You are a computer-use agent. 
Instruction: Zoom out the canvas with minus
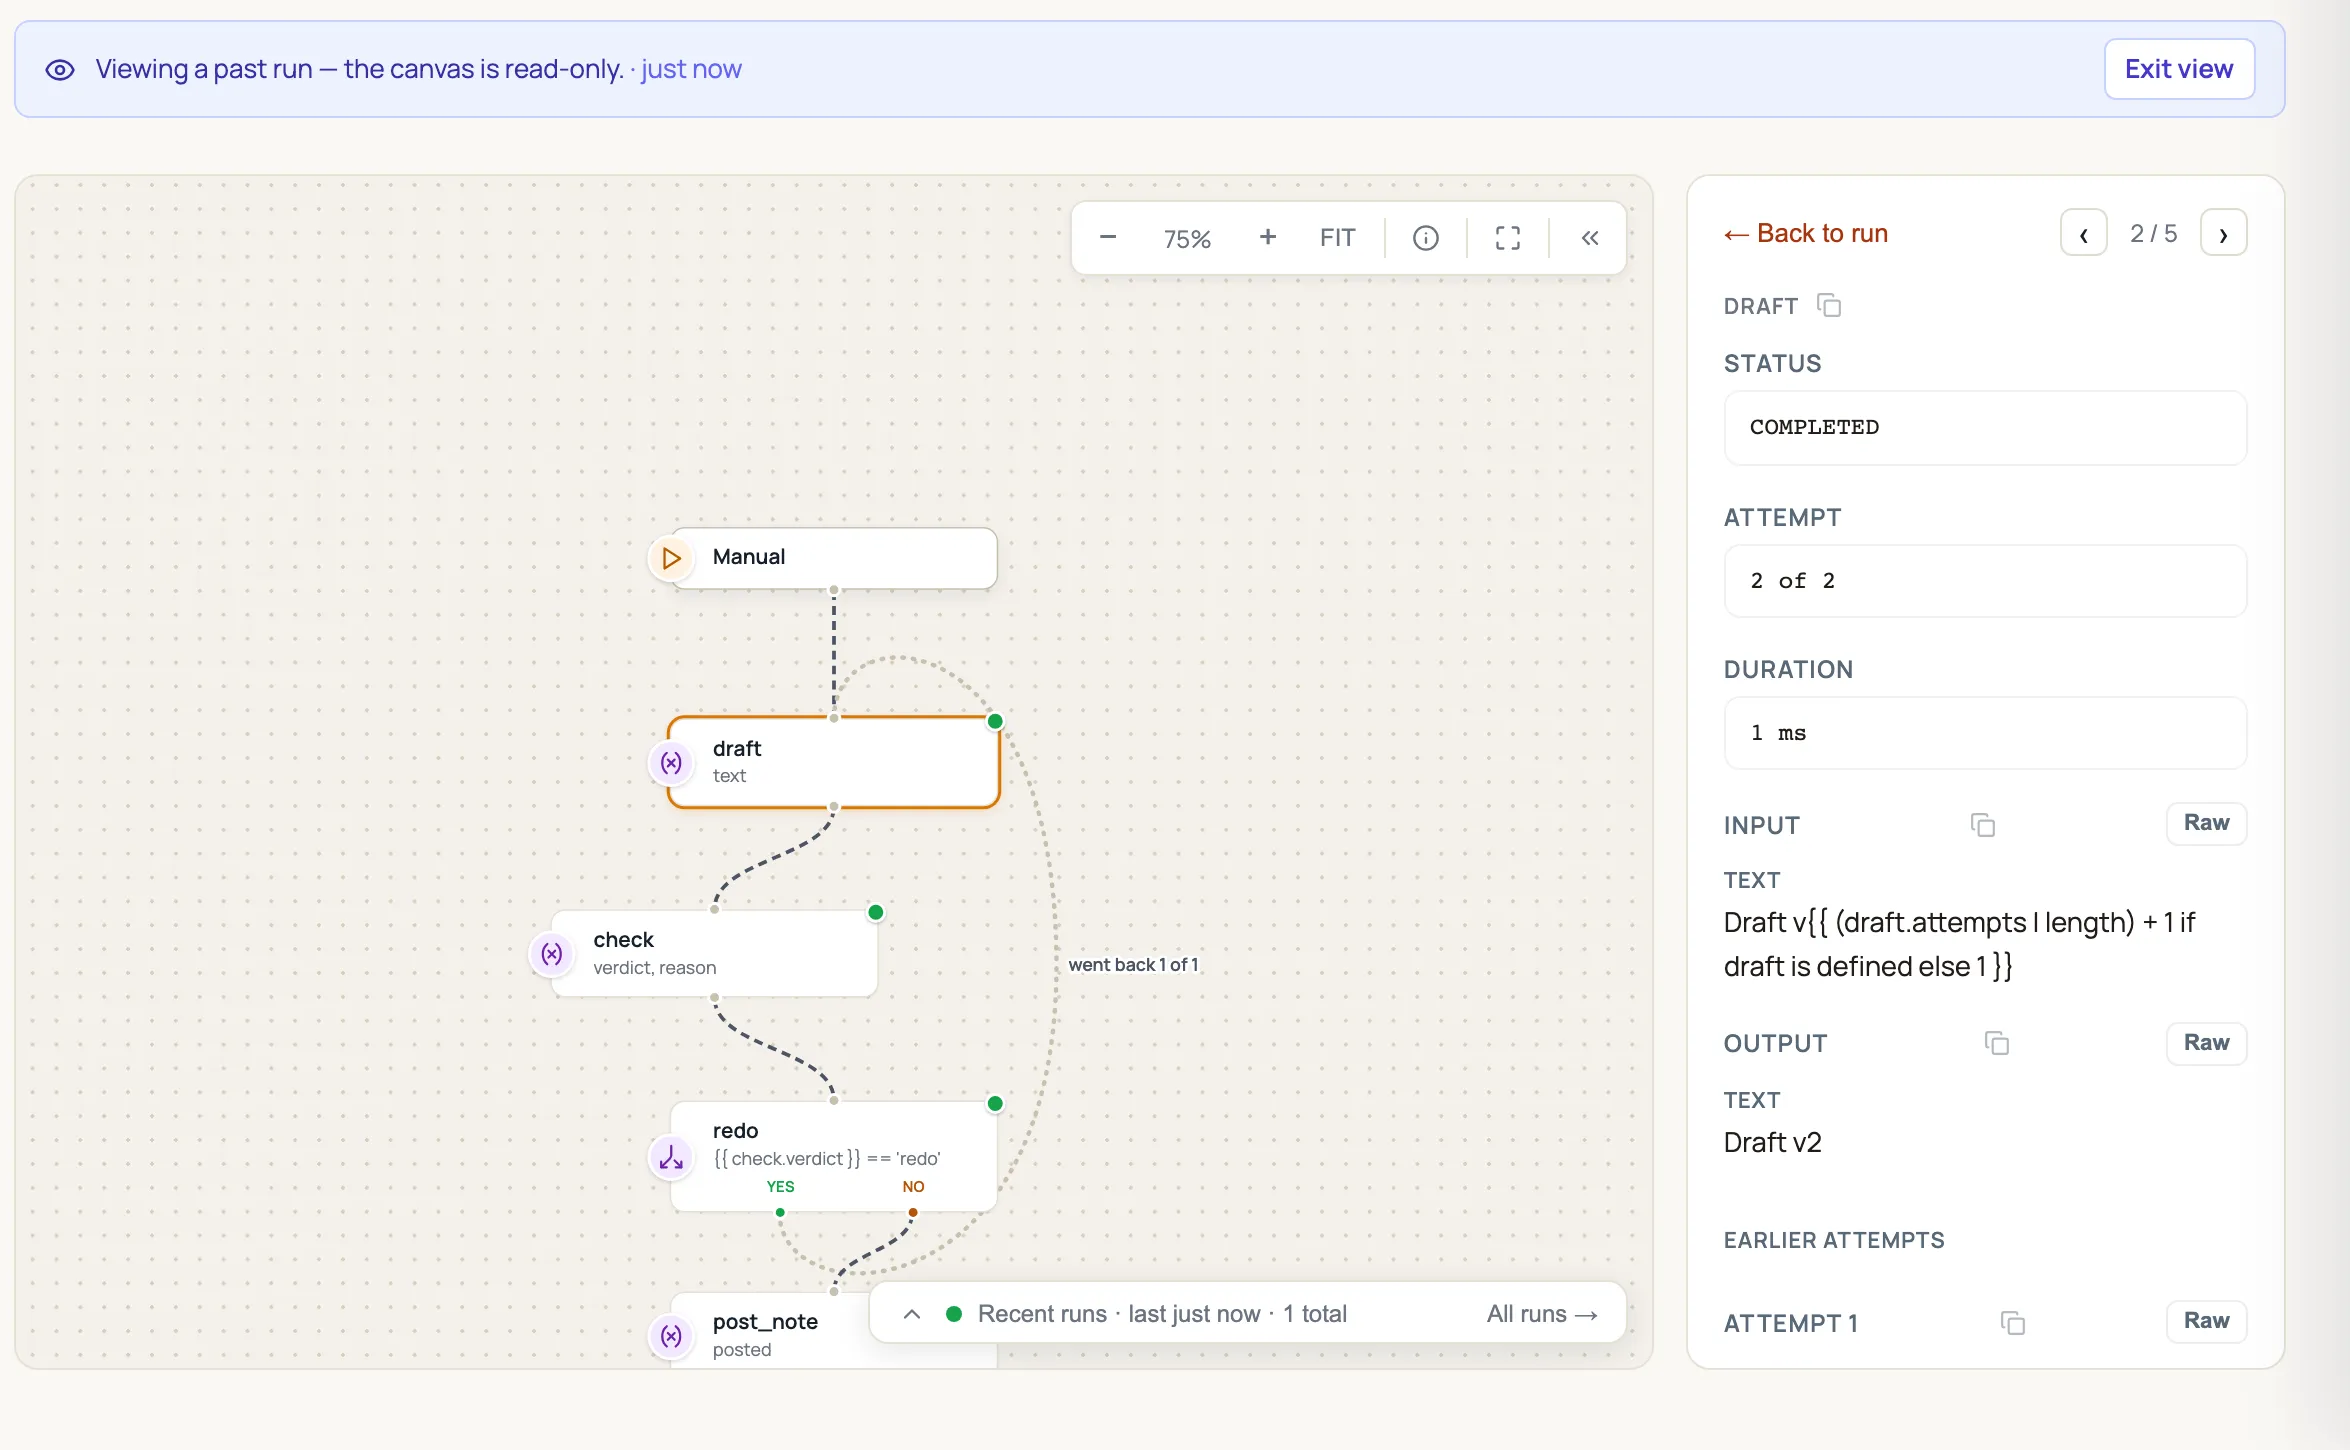(1107, 238)
